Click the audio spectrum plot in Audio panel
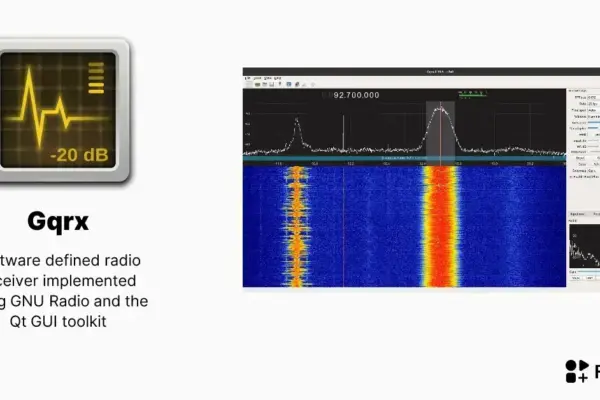 tap(585, 246)
